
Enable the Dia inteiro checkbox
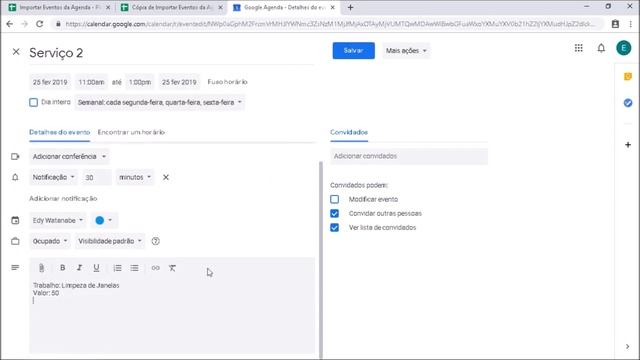coord(33,102)
